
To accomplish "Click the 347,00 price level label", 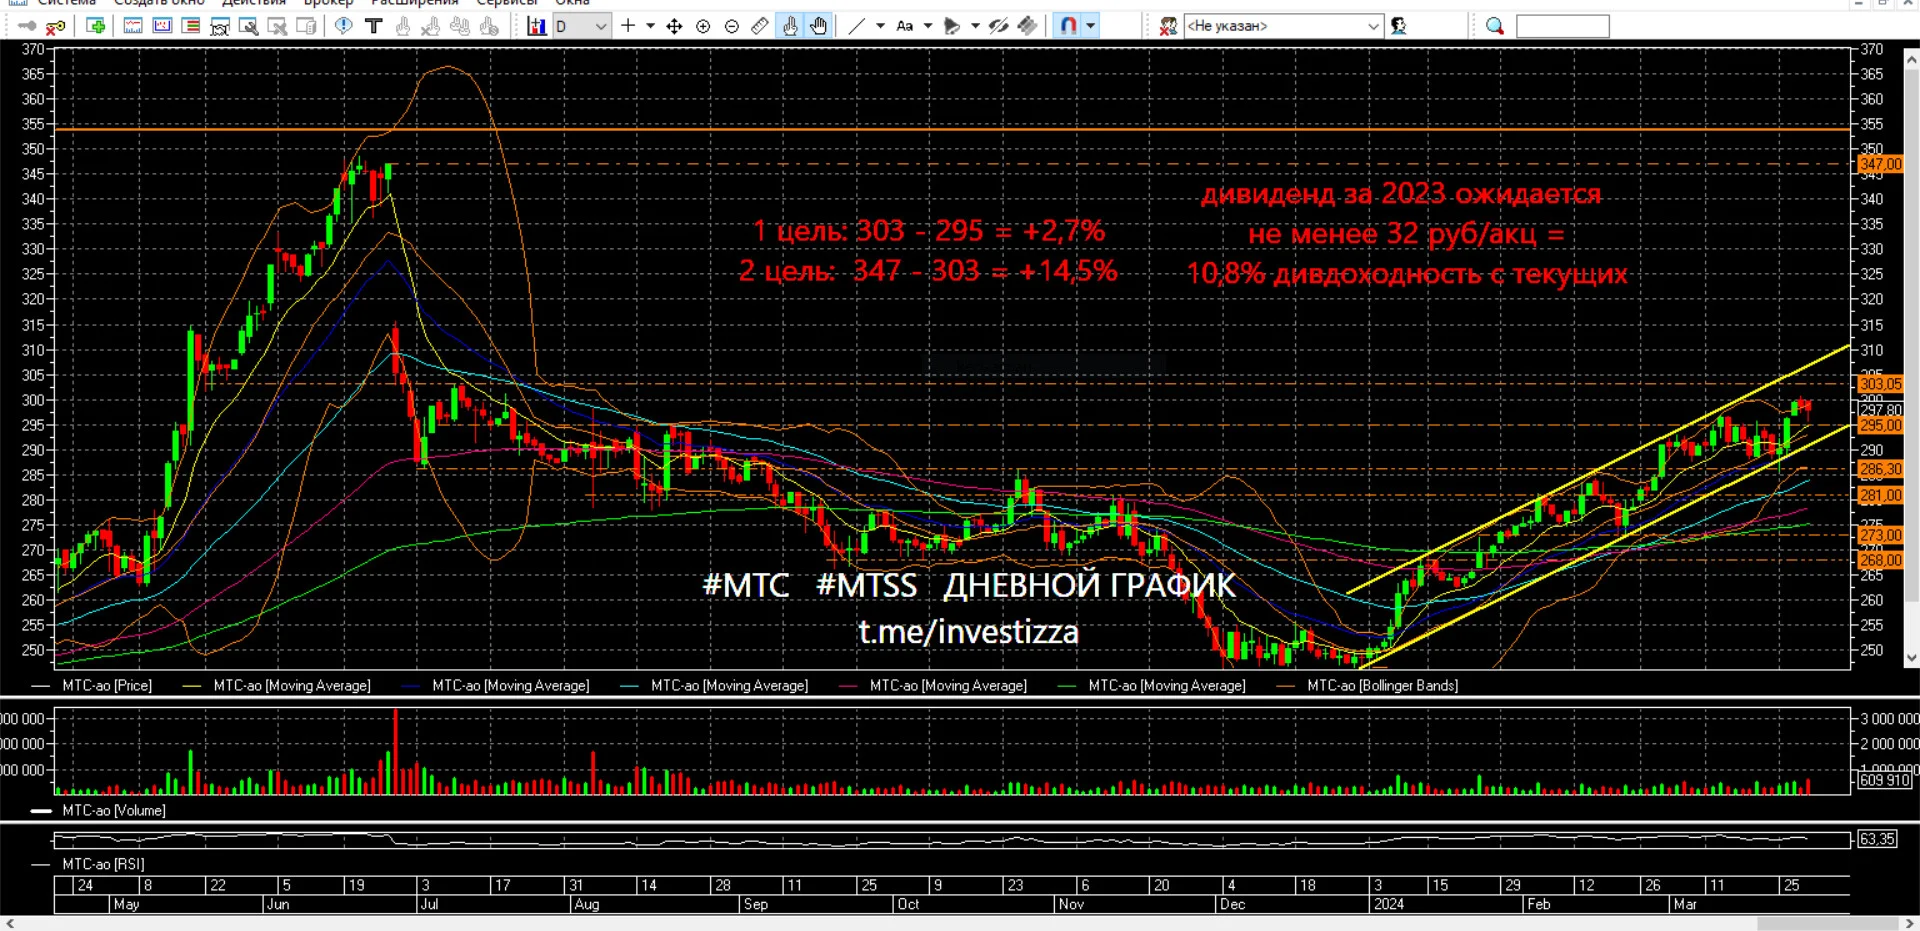I will click(x=1880, y=164).
